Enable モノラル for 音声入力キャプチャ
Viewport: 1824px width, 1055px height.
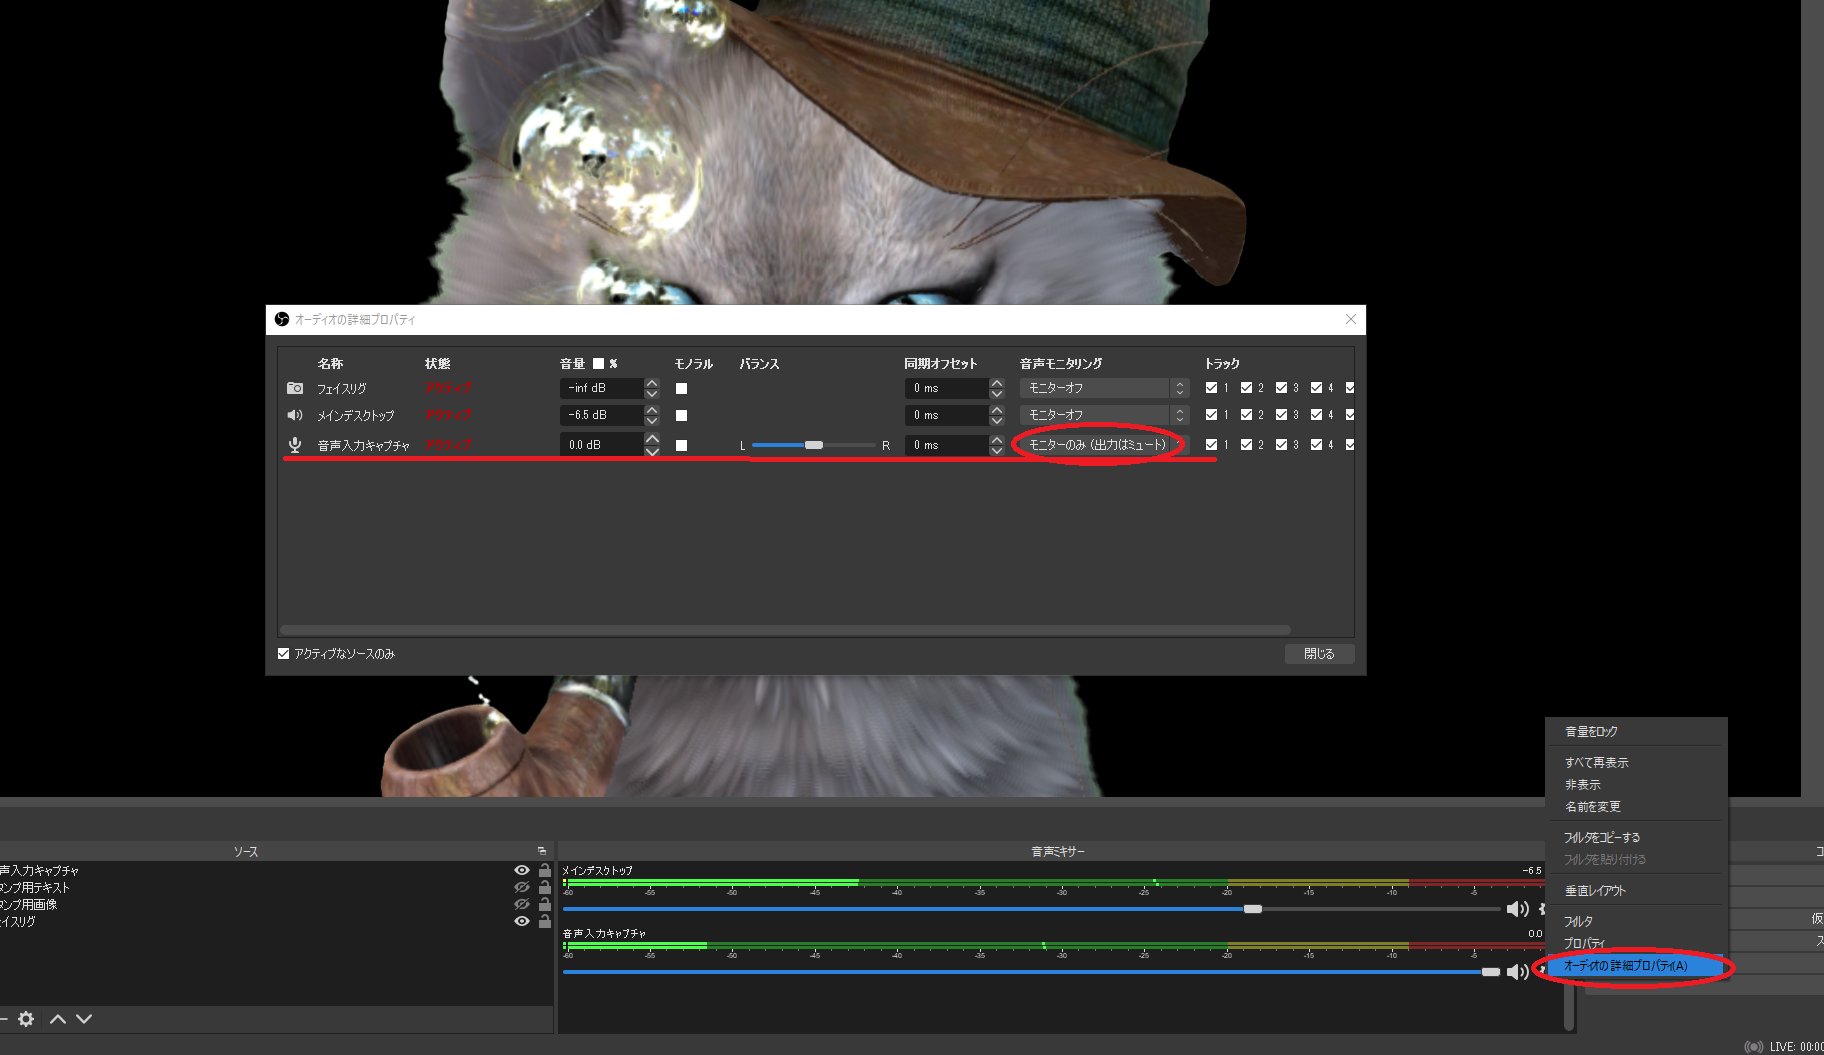[681, 445]
